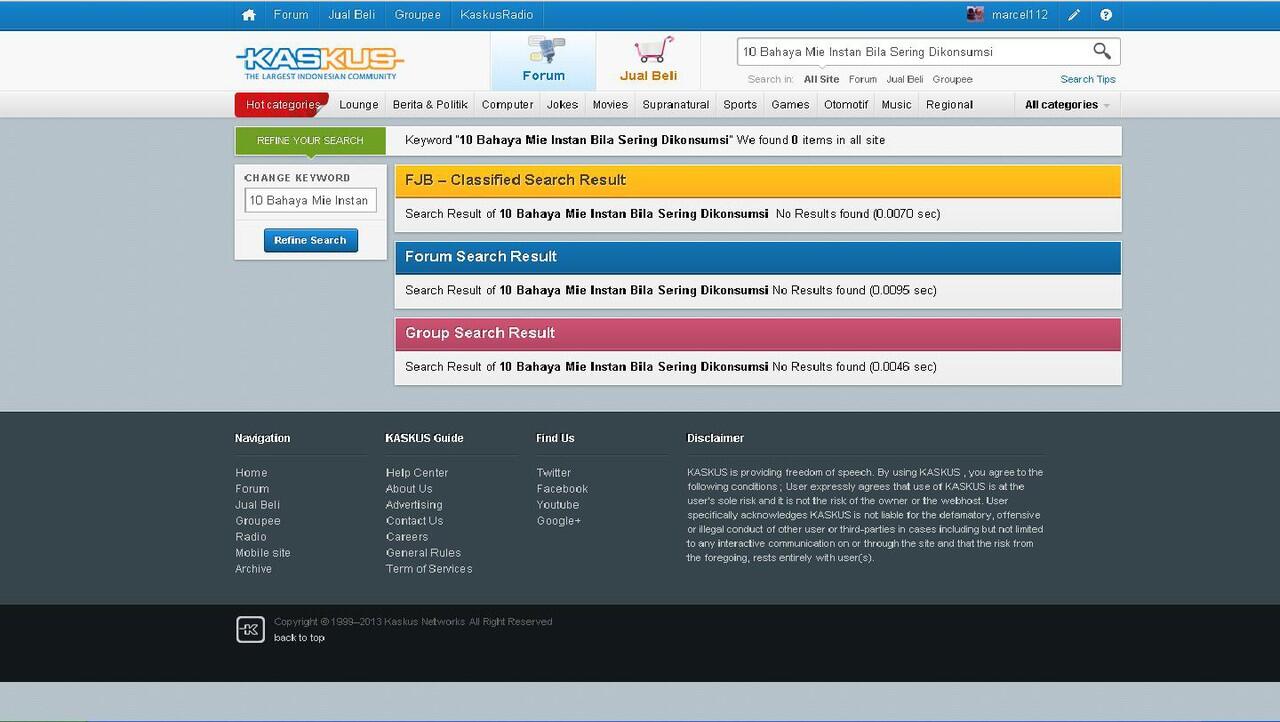Open the footer Archive link
The image size is (1280, 722).
pos(254,569)
